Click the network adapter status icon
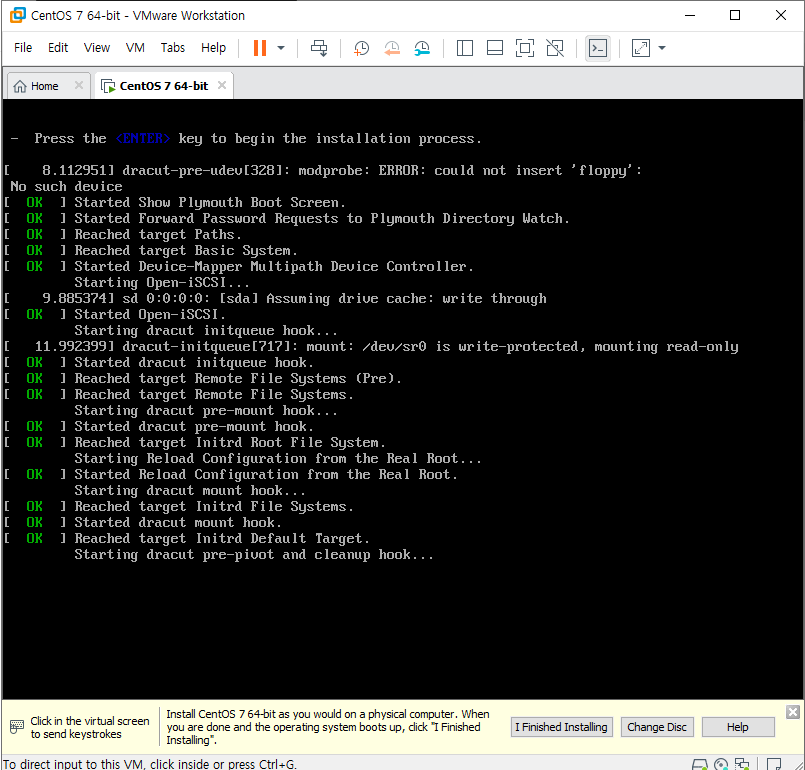This screenshot has height=770, width=805. click(742, 765)
